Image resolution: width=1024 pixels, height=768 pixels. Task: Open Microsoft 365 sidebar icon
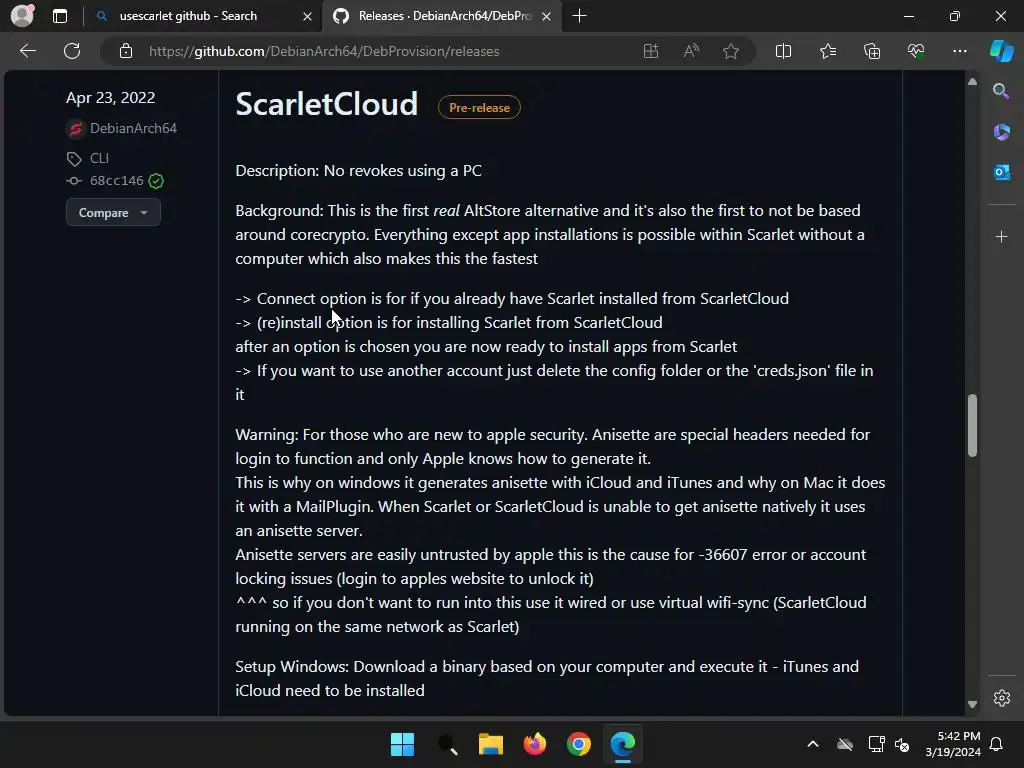click(x=1001, y=132)
